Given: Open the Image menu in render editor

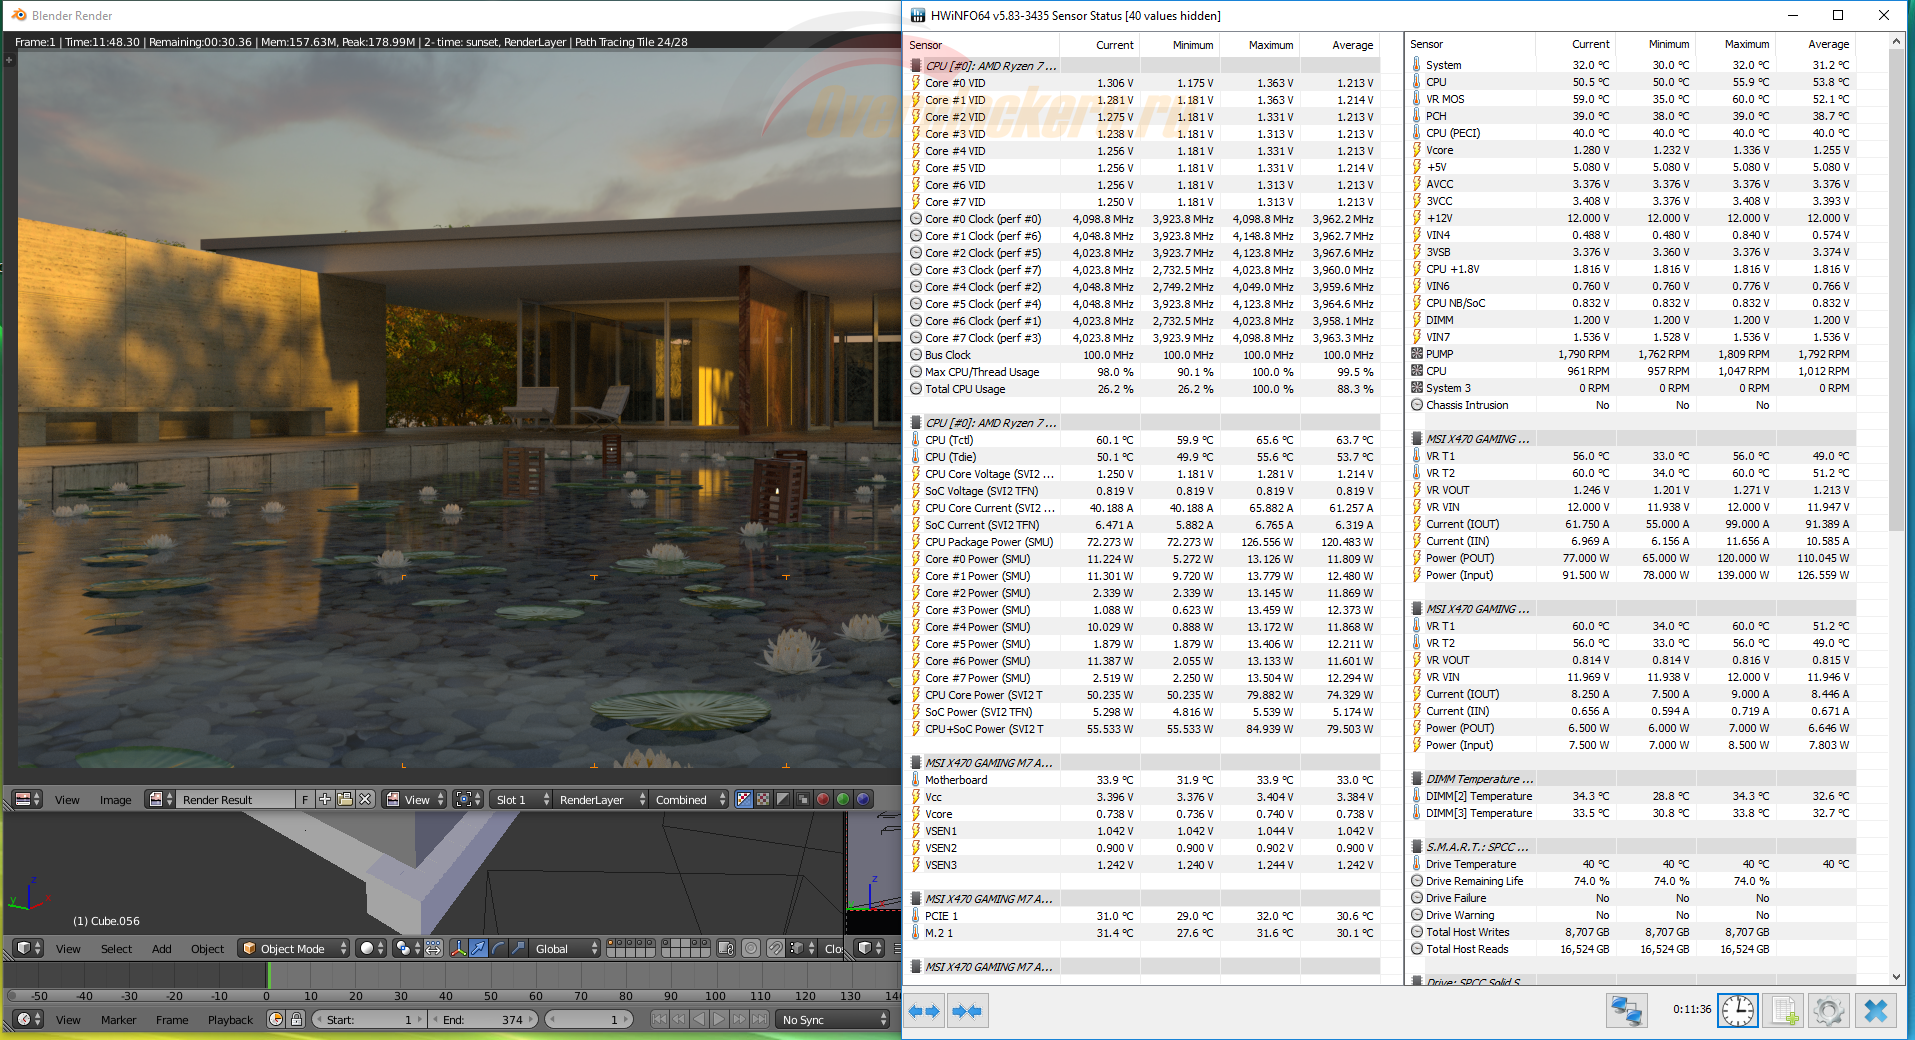Looking at the screenshot, I should [x=115, y=800].
